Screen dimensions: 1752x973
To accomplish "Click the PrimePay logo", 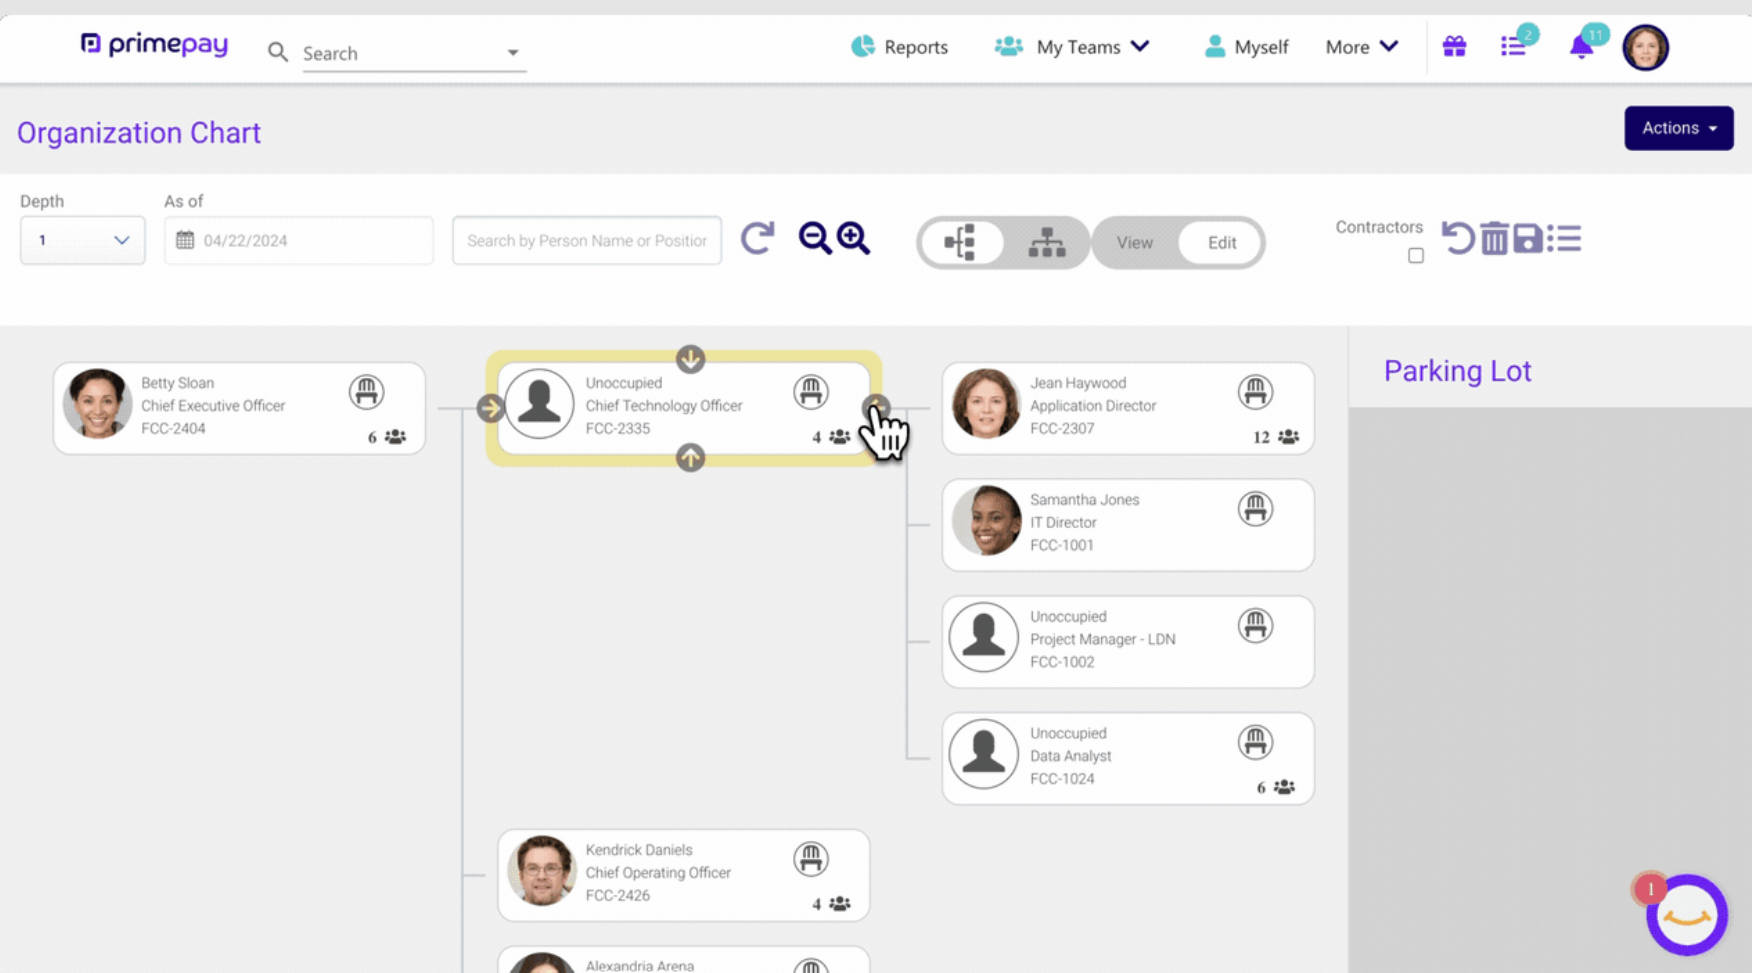I will pyautogui.click(x=154, y=45).
